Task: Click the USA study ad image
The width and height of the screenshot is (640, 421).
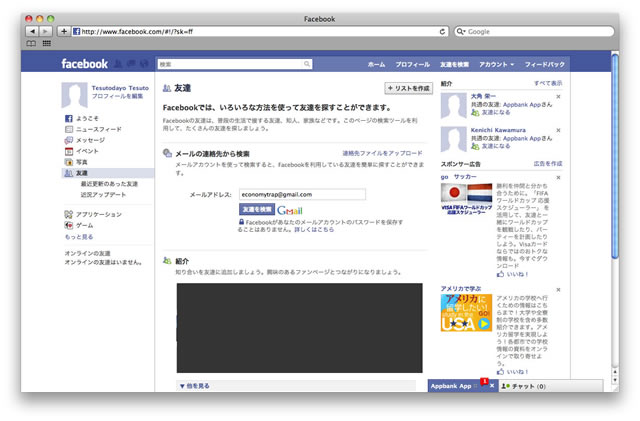Action: tap(466, 313)
